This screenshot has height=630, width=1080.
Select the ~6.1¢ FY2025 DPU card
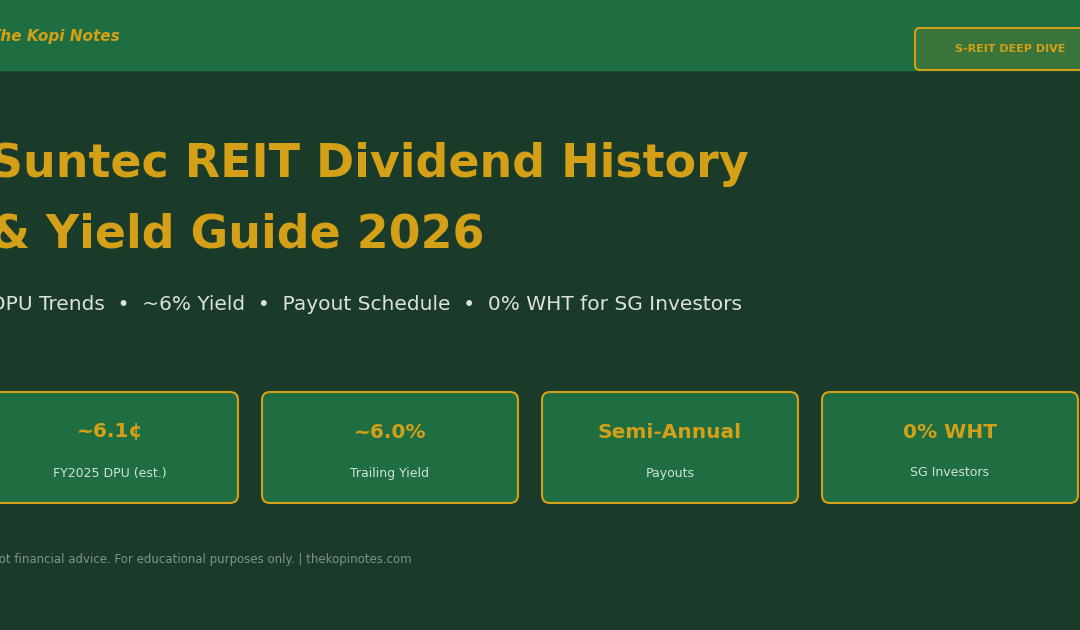tap(118, 448)
